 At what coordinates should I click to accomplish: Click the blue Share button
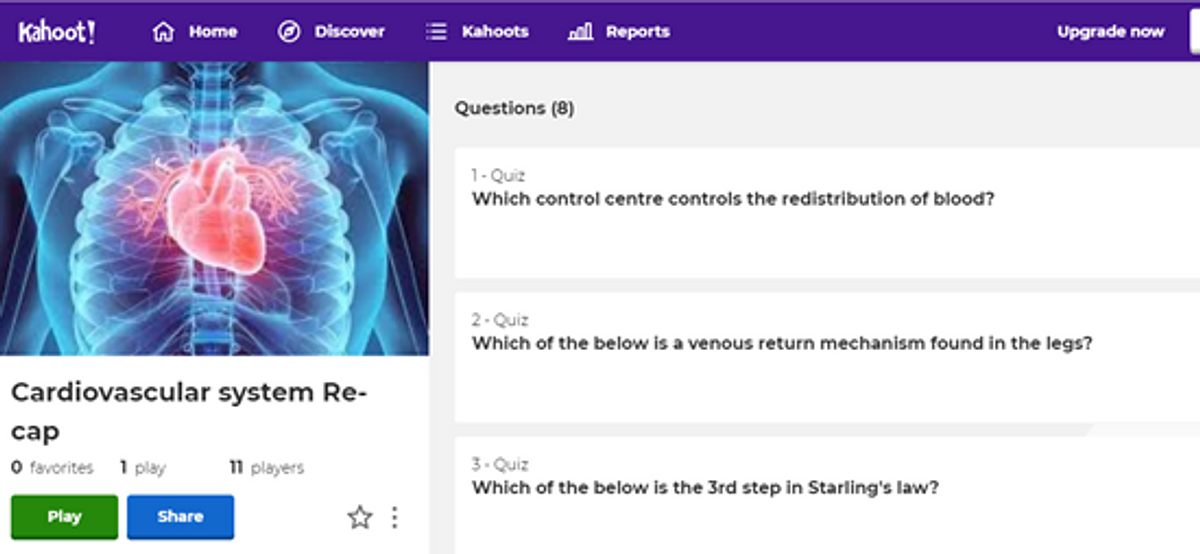coord(180,517)
